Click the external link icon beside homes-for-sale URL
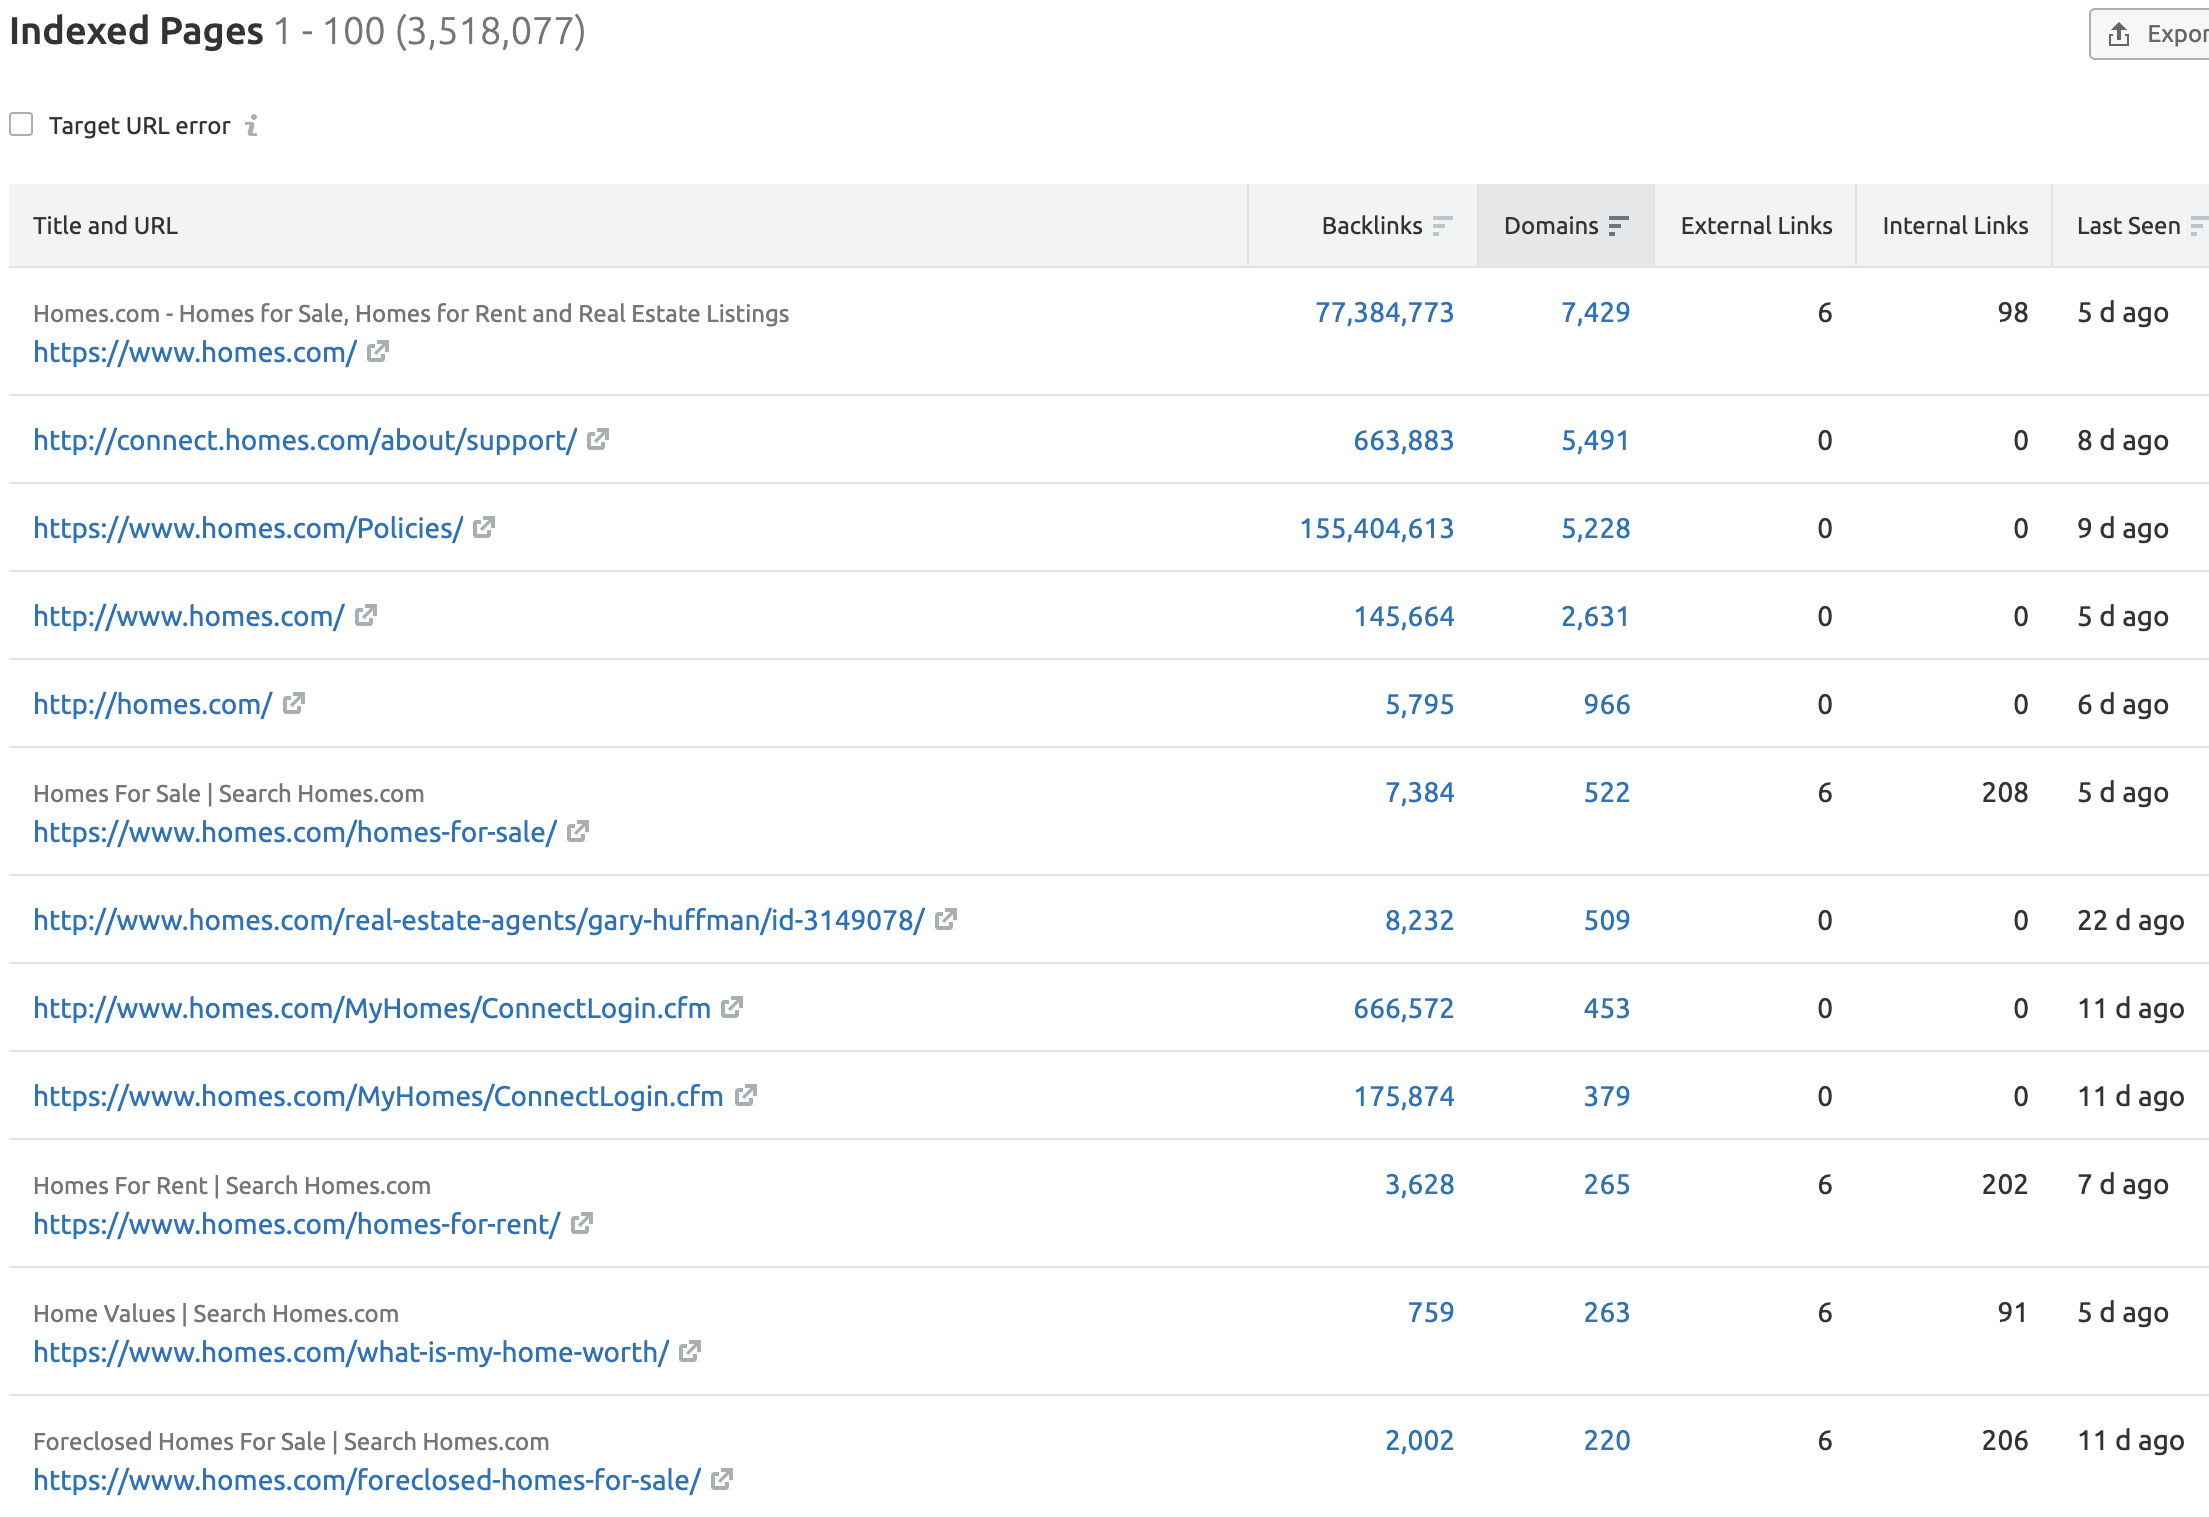The image size is (2209, 1517). (577, 832)
